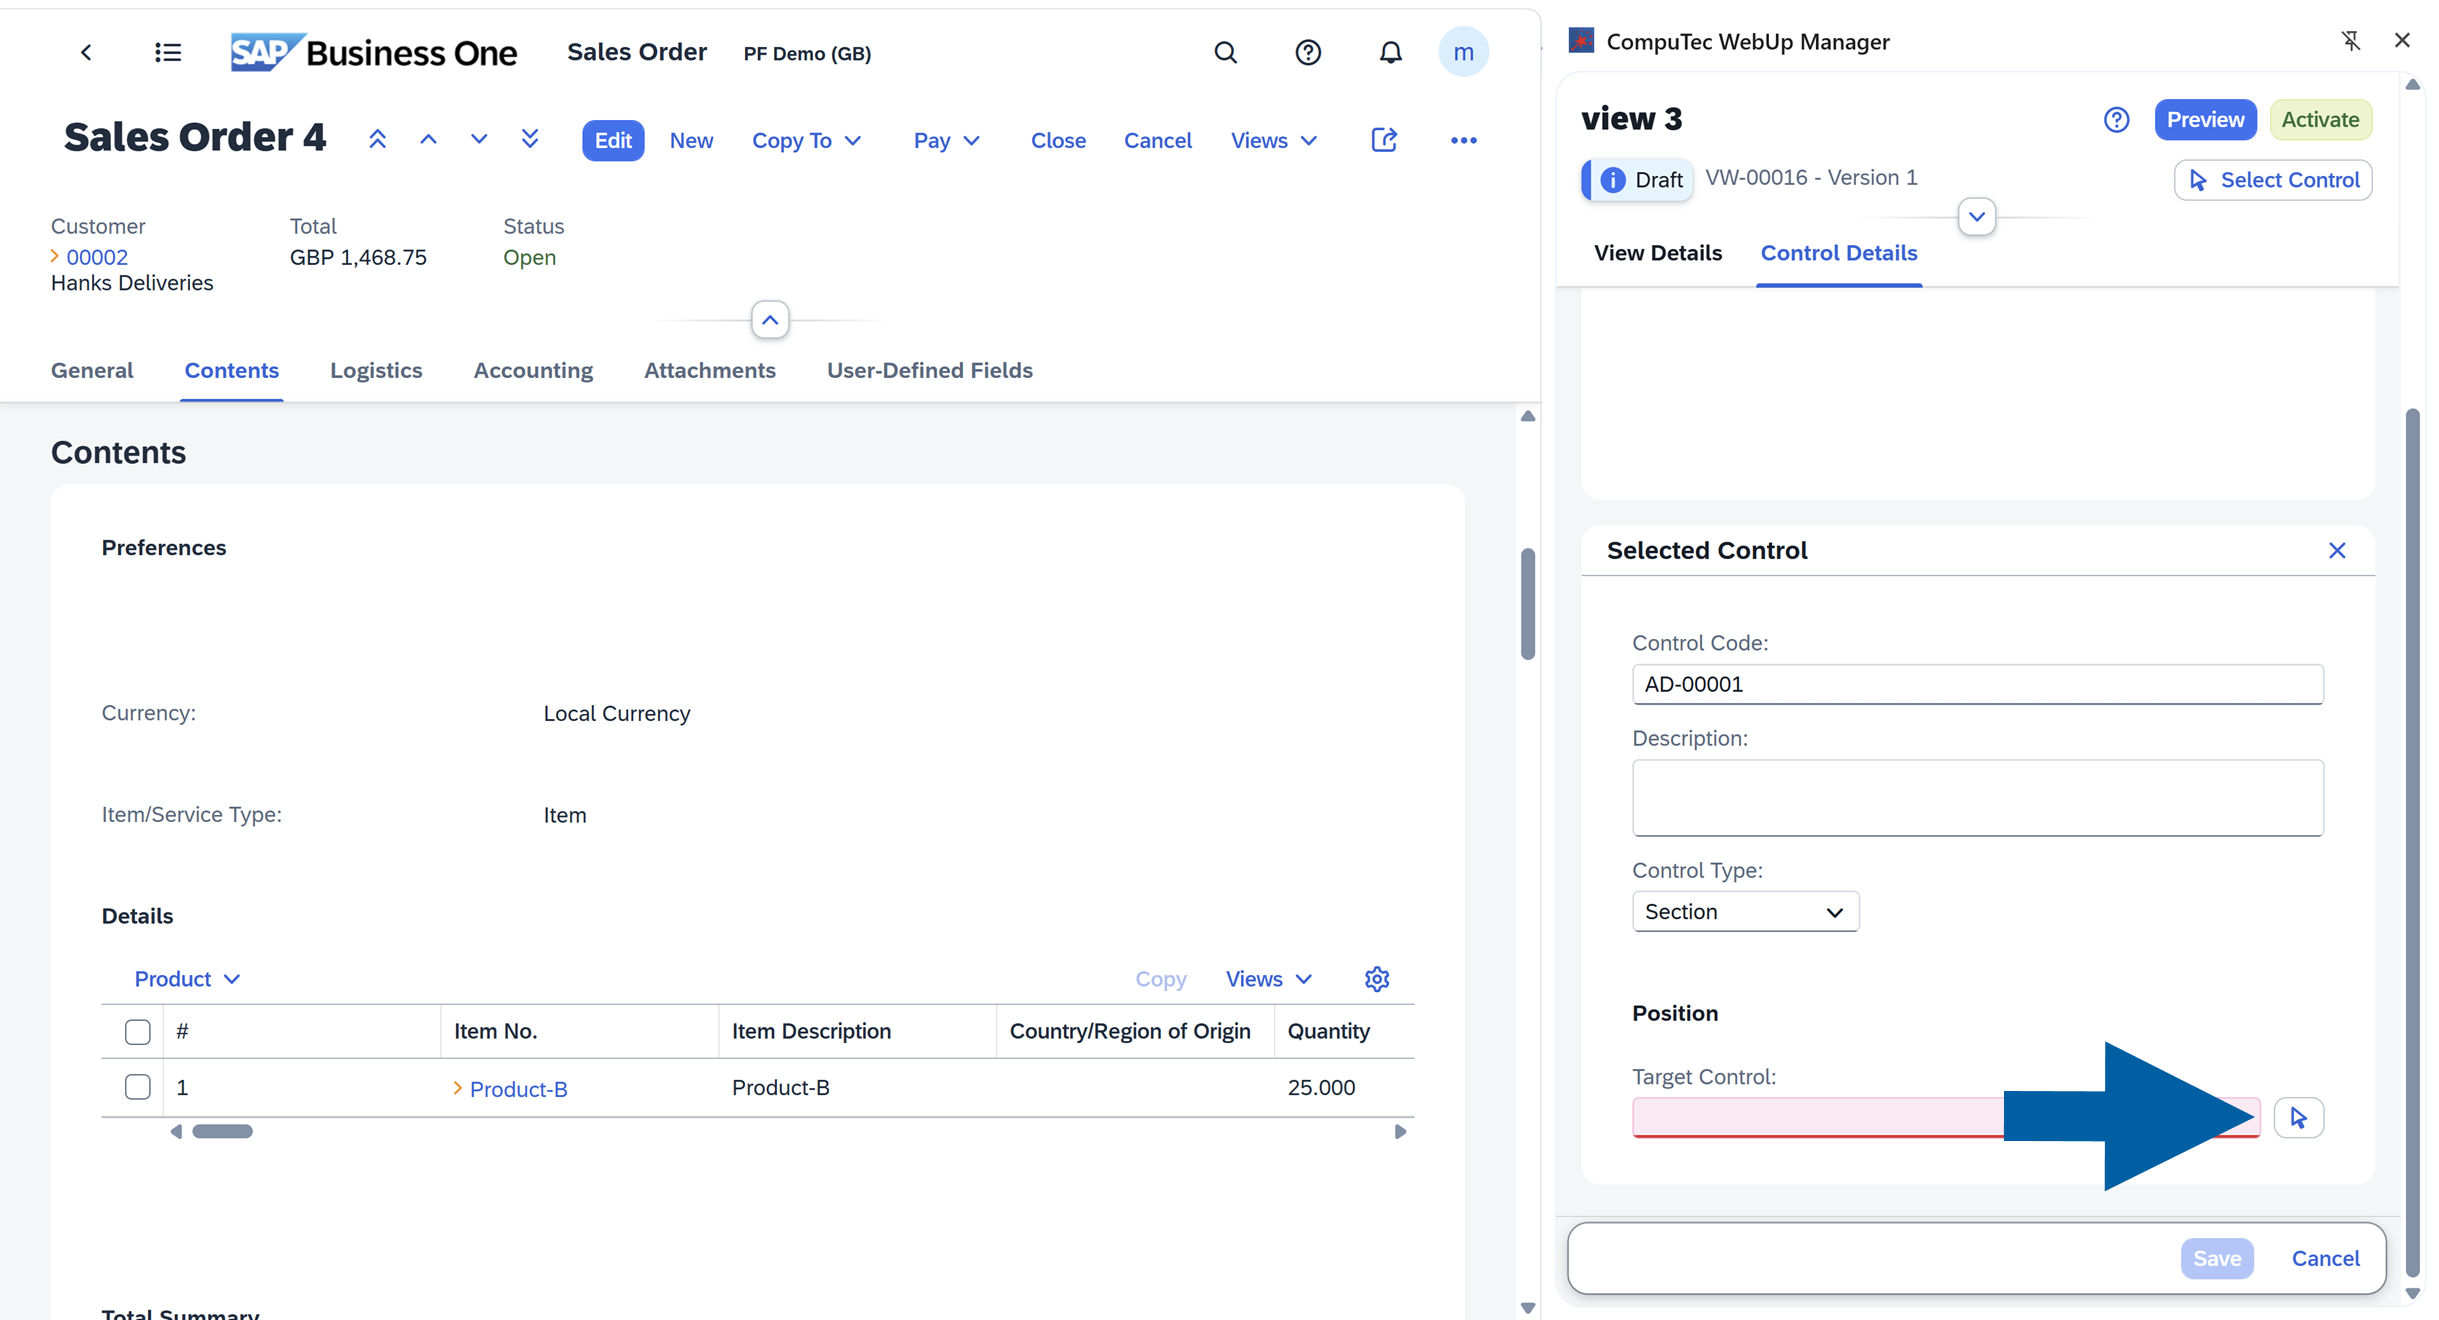Open the Product dropdown in Details
2439x1320 pixels.
[187, 979]
